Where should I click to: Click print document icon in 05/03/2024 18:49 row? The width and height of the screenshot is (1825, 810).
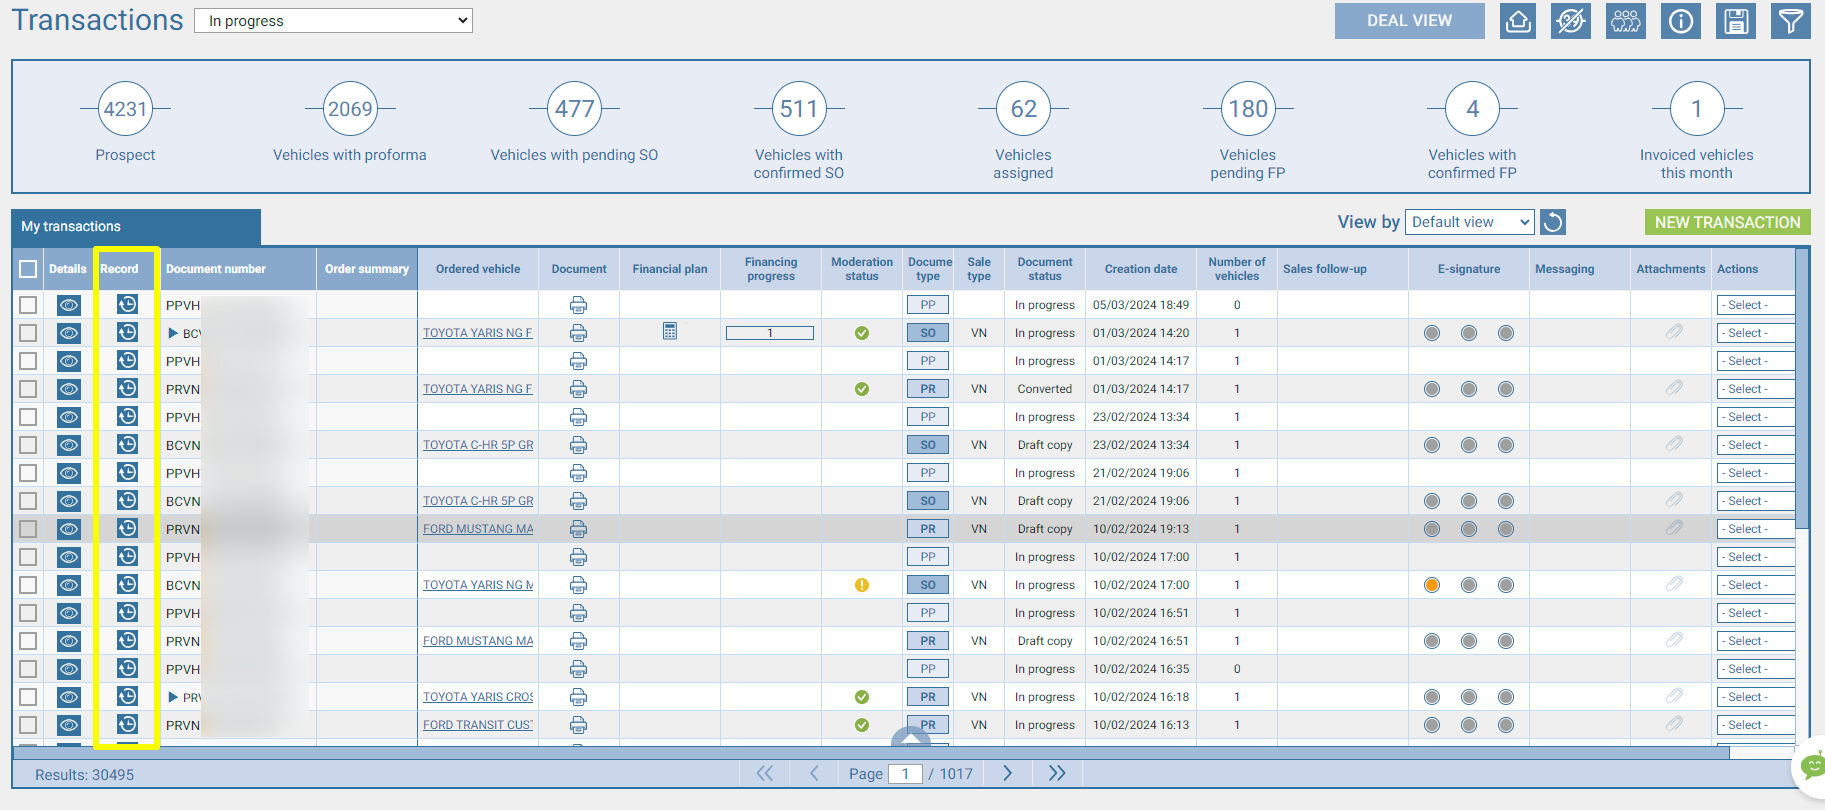[578, 305]
